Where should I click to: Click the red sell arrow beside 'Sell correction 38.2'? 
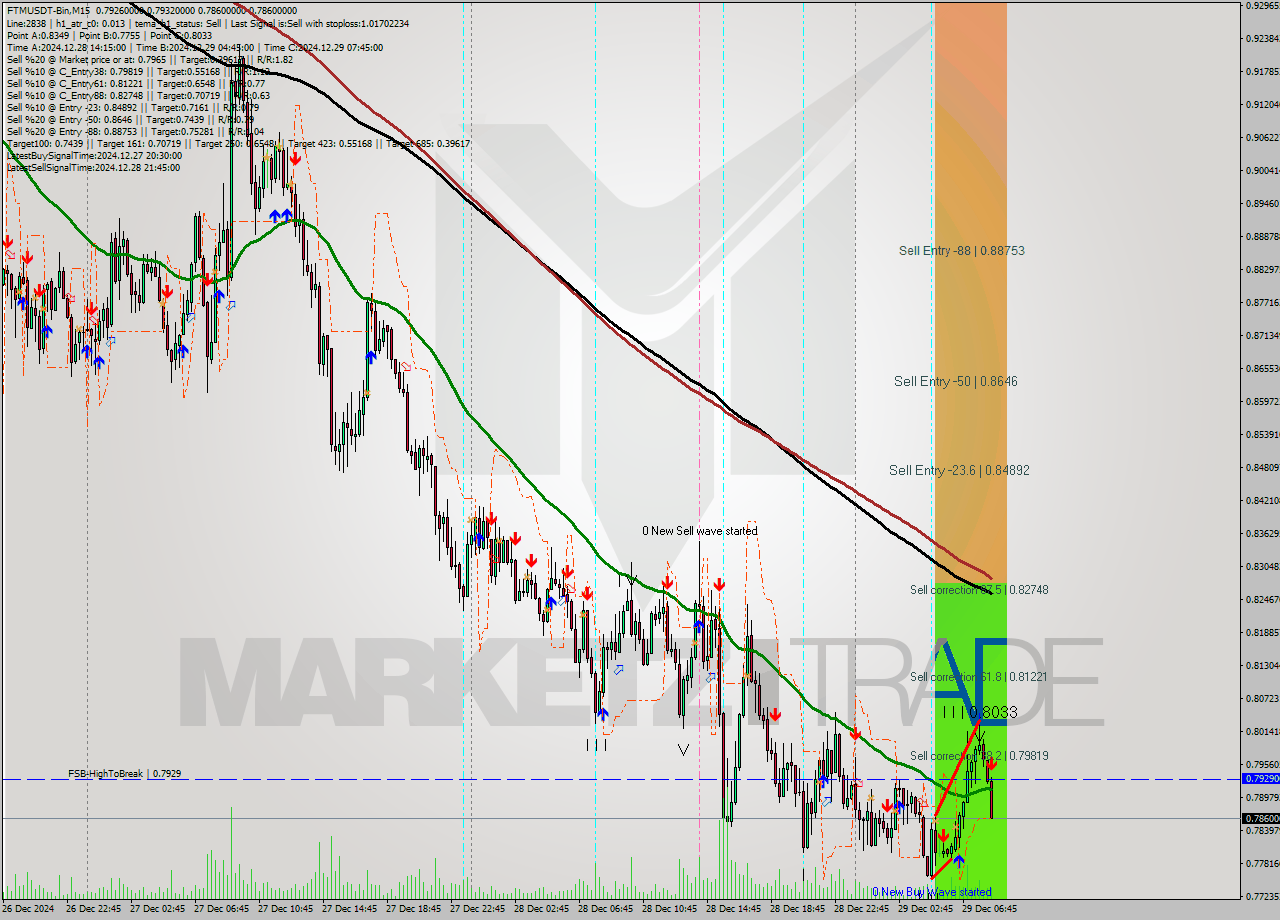point(991,764)
